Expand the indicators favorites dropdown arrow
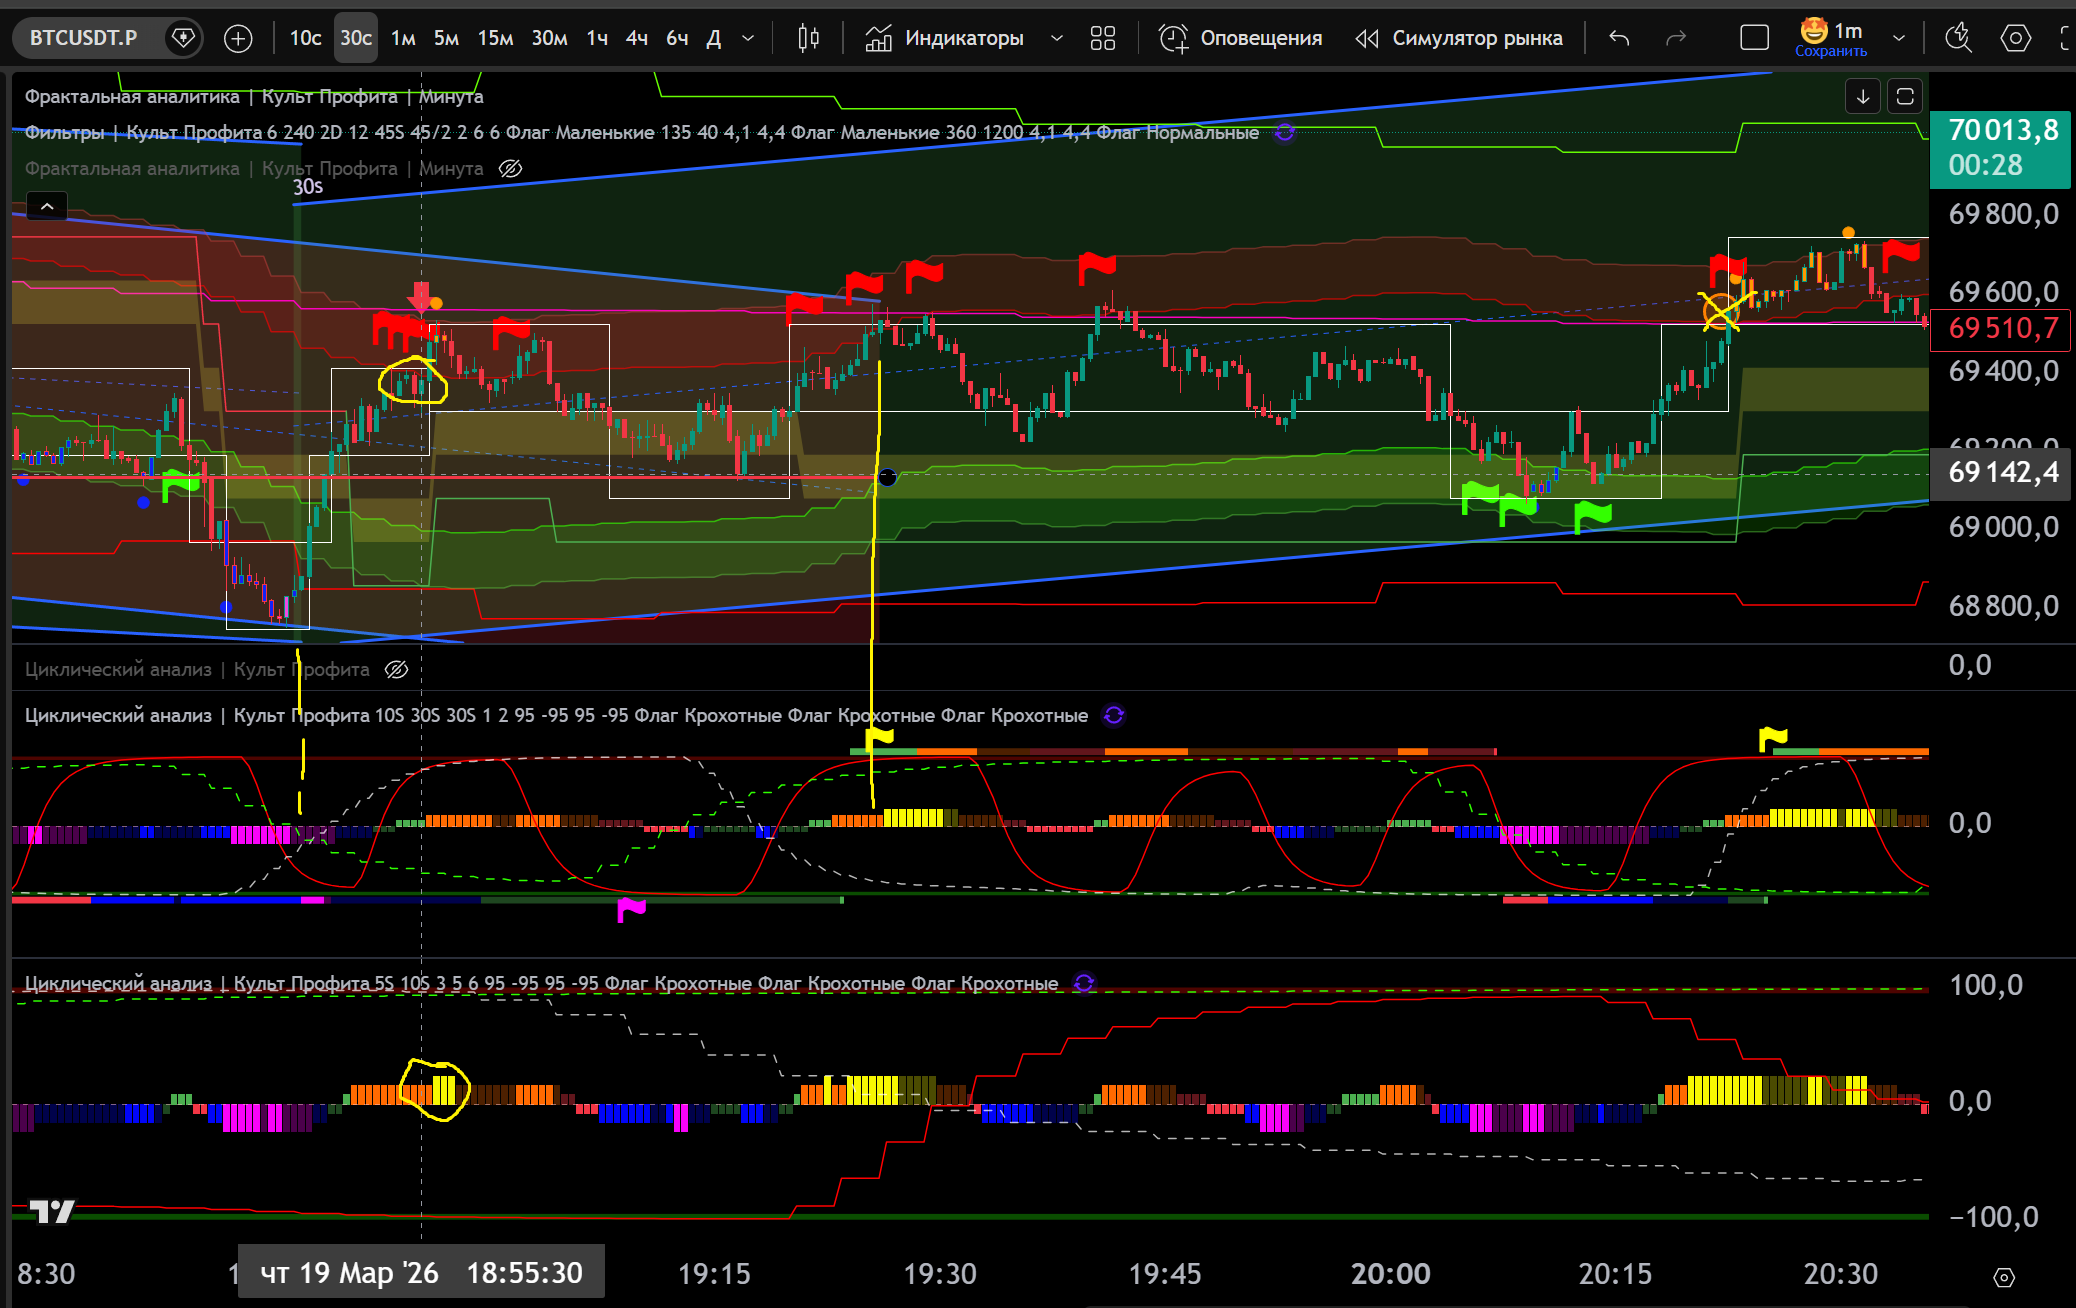Viewport: 2076px width, 1308px height. point(1056,38)
